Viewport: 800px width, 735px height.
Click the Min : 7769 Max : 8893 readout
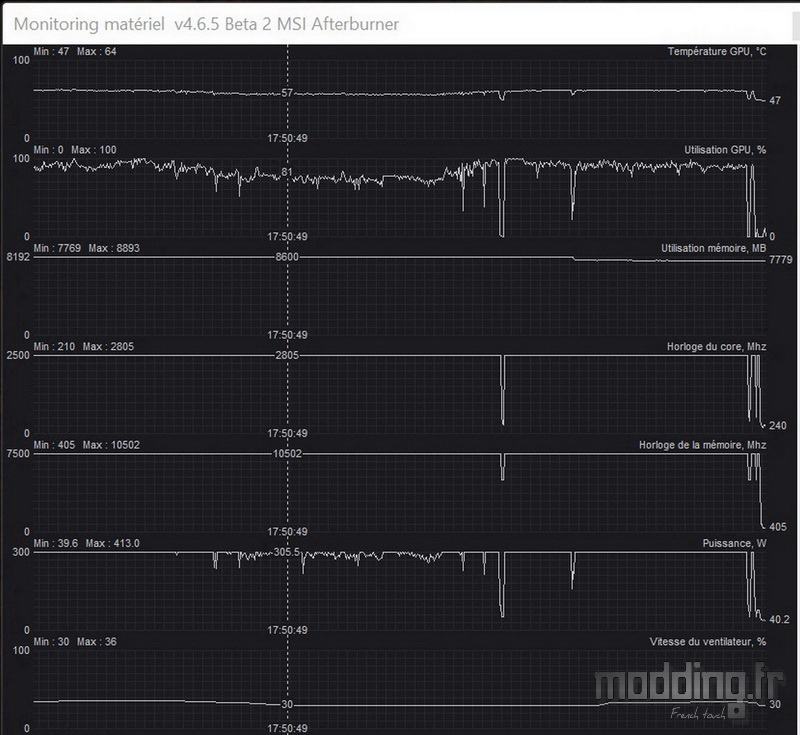[x=86, y=248]
